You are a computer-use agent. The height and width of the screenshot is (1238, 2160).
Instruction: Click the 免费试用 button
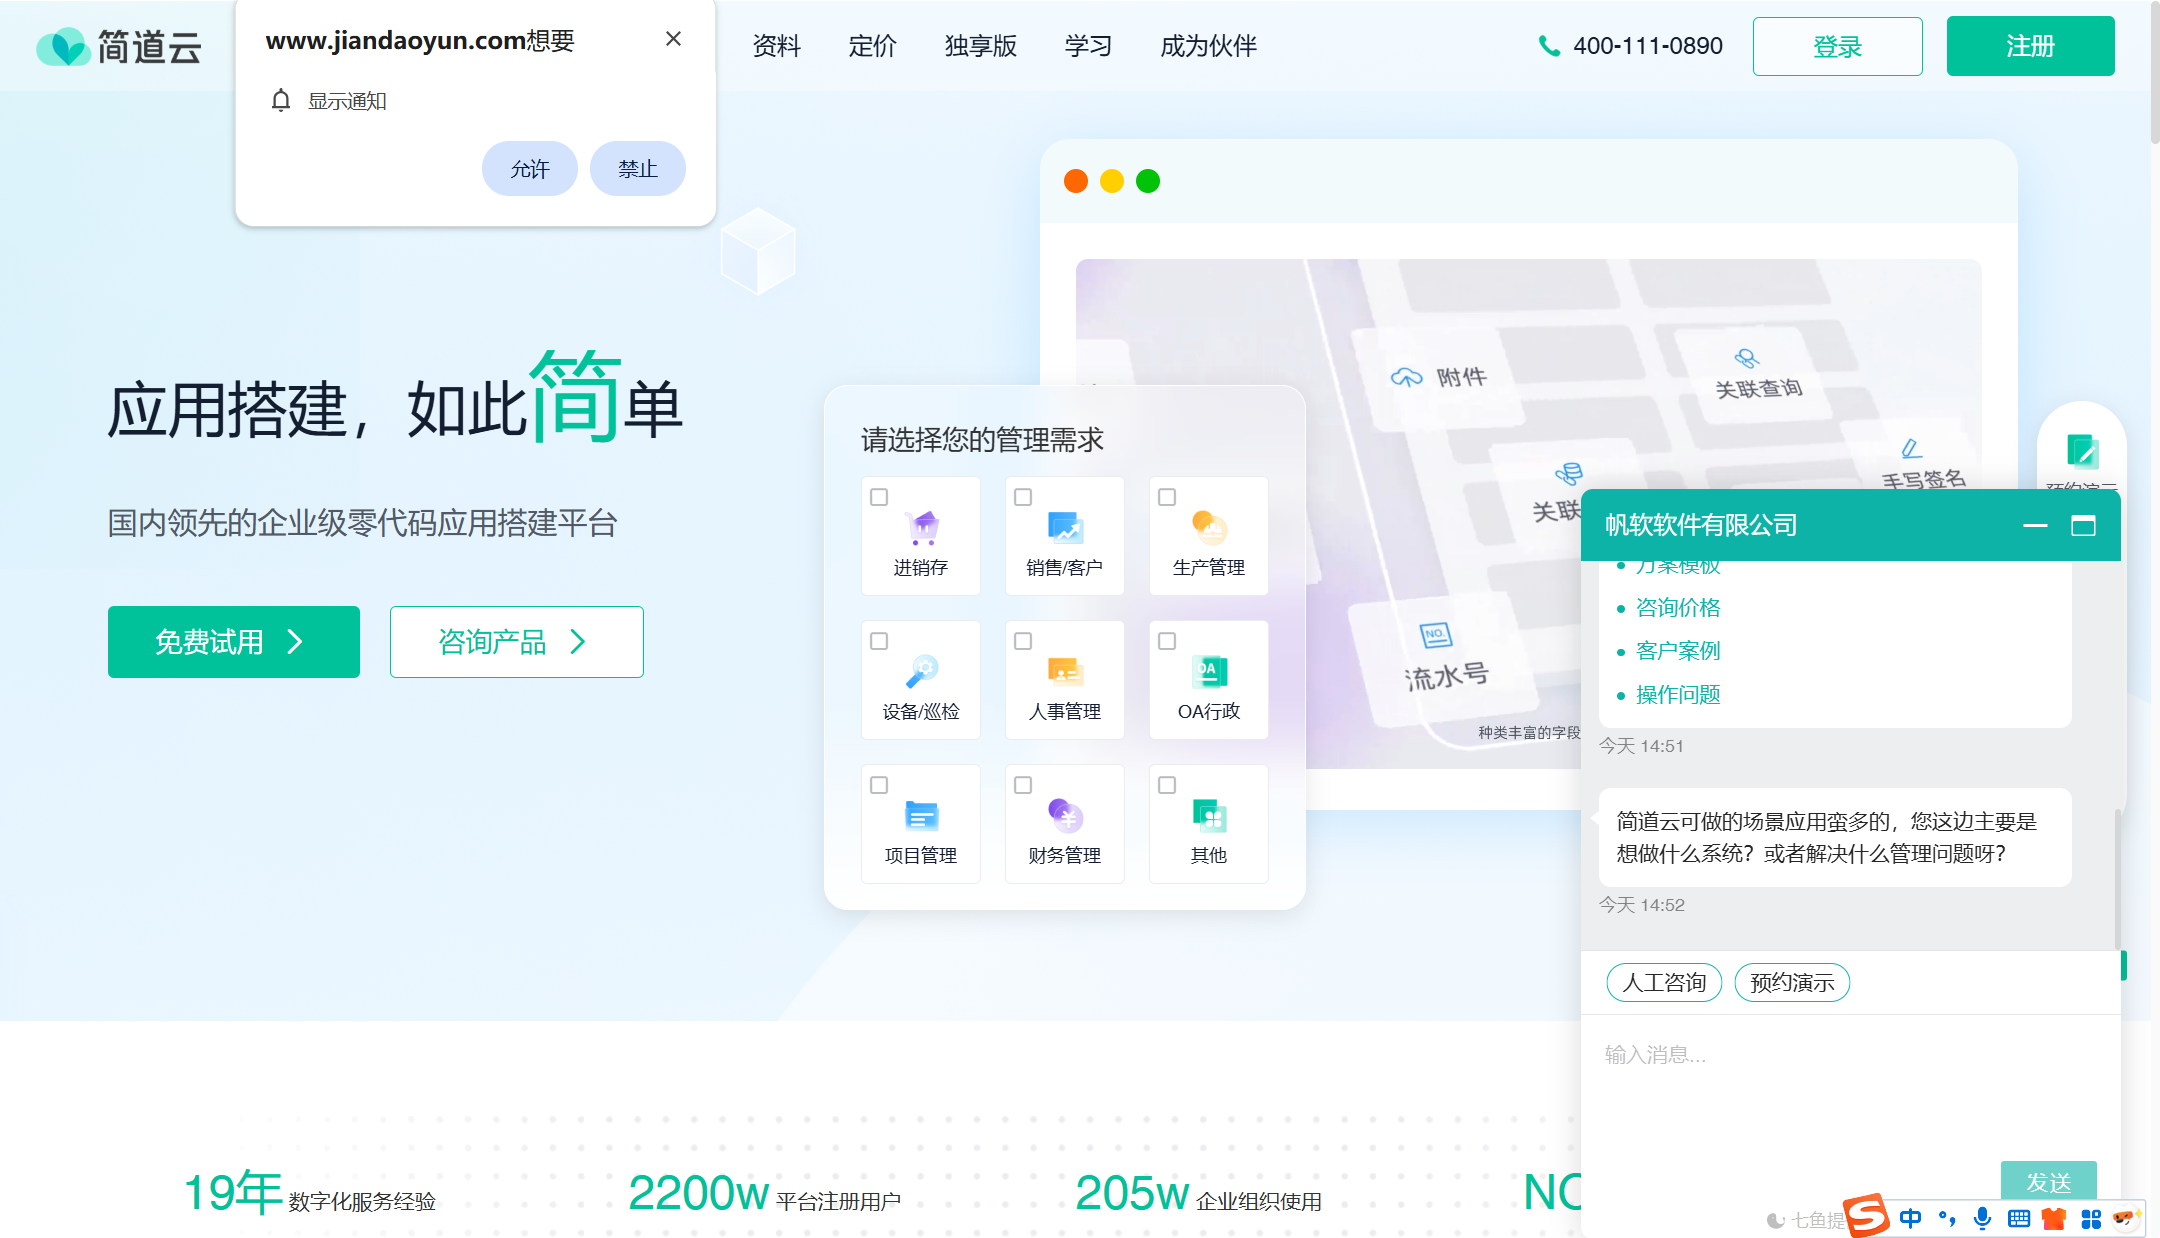pyautogui.click(x=233, y=642)
